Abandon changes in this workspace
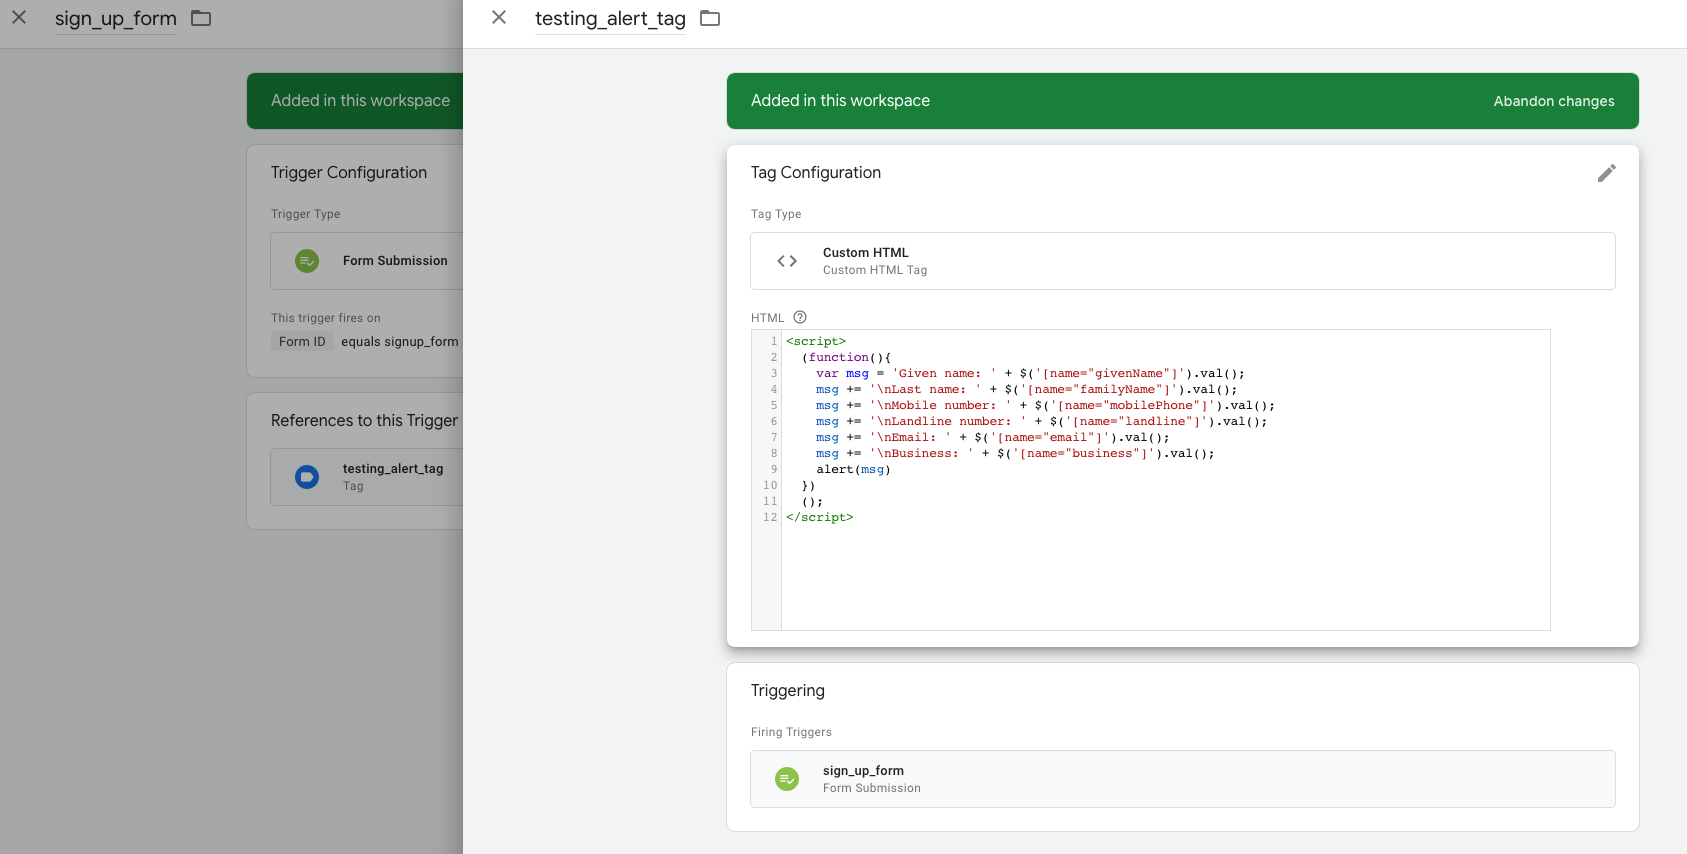 point(1554,101)
